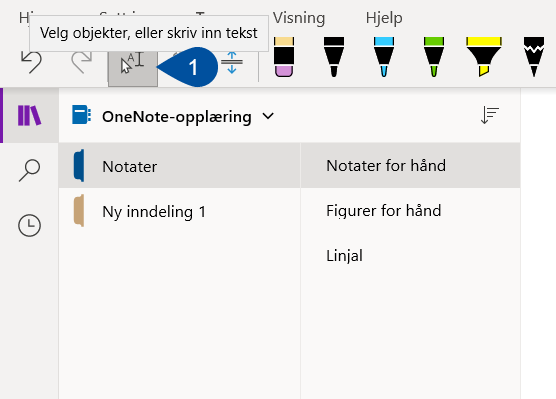This screenshot has height=399, width=556.
Task: Click the Redo arrow icon
Action: coord(82,62)
